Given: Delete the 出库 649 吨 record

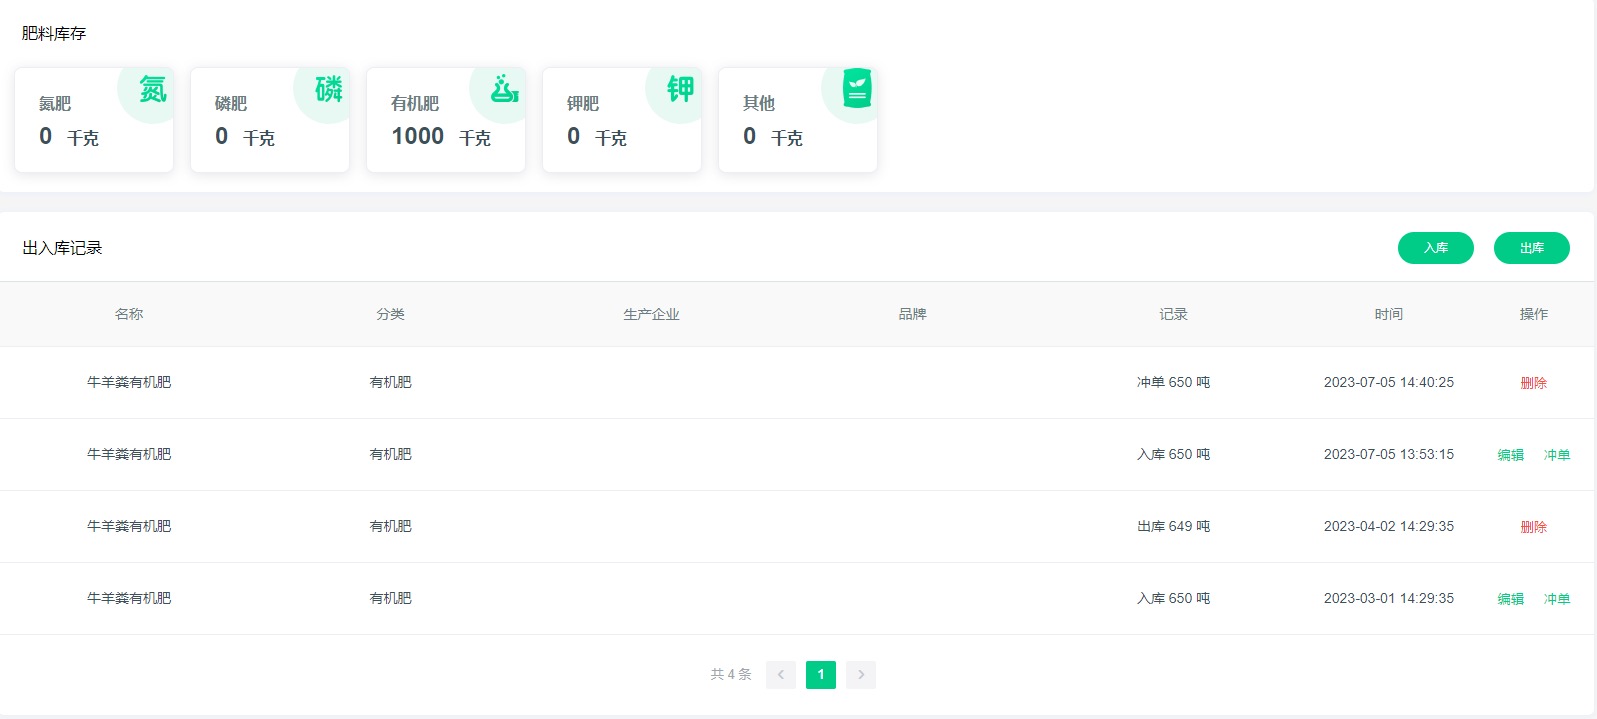Looking at the screenshot, I should coord(1533,527).
